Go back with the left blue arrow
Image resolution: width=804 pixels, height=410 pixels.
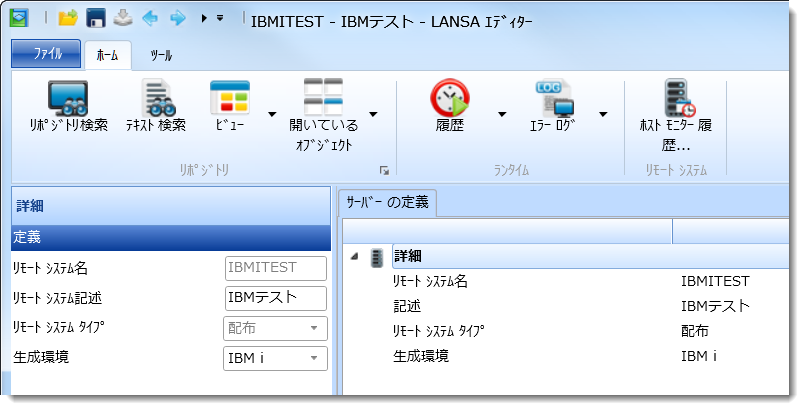[150, 18]
